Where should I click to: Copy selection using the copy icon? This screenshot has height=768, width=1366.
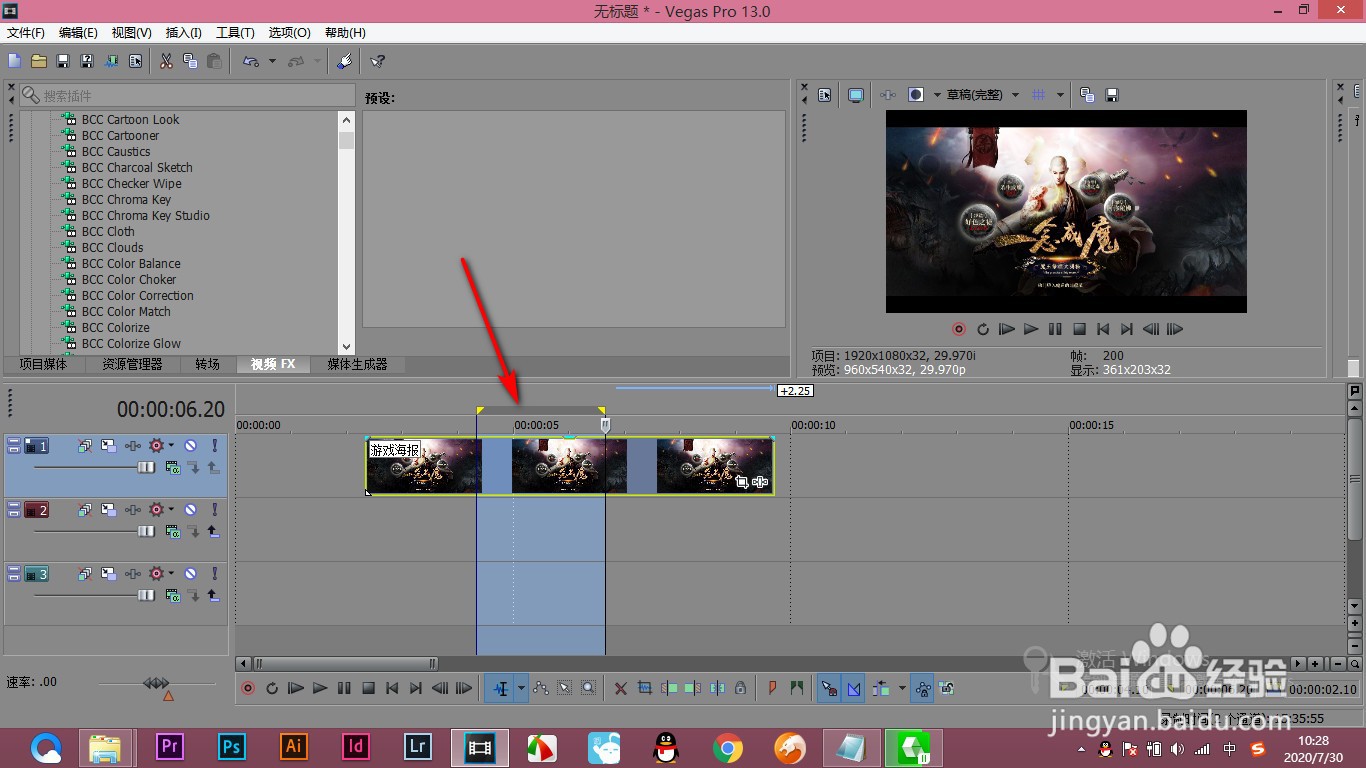tap(190, 61)
